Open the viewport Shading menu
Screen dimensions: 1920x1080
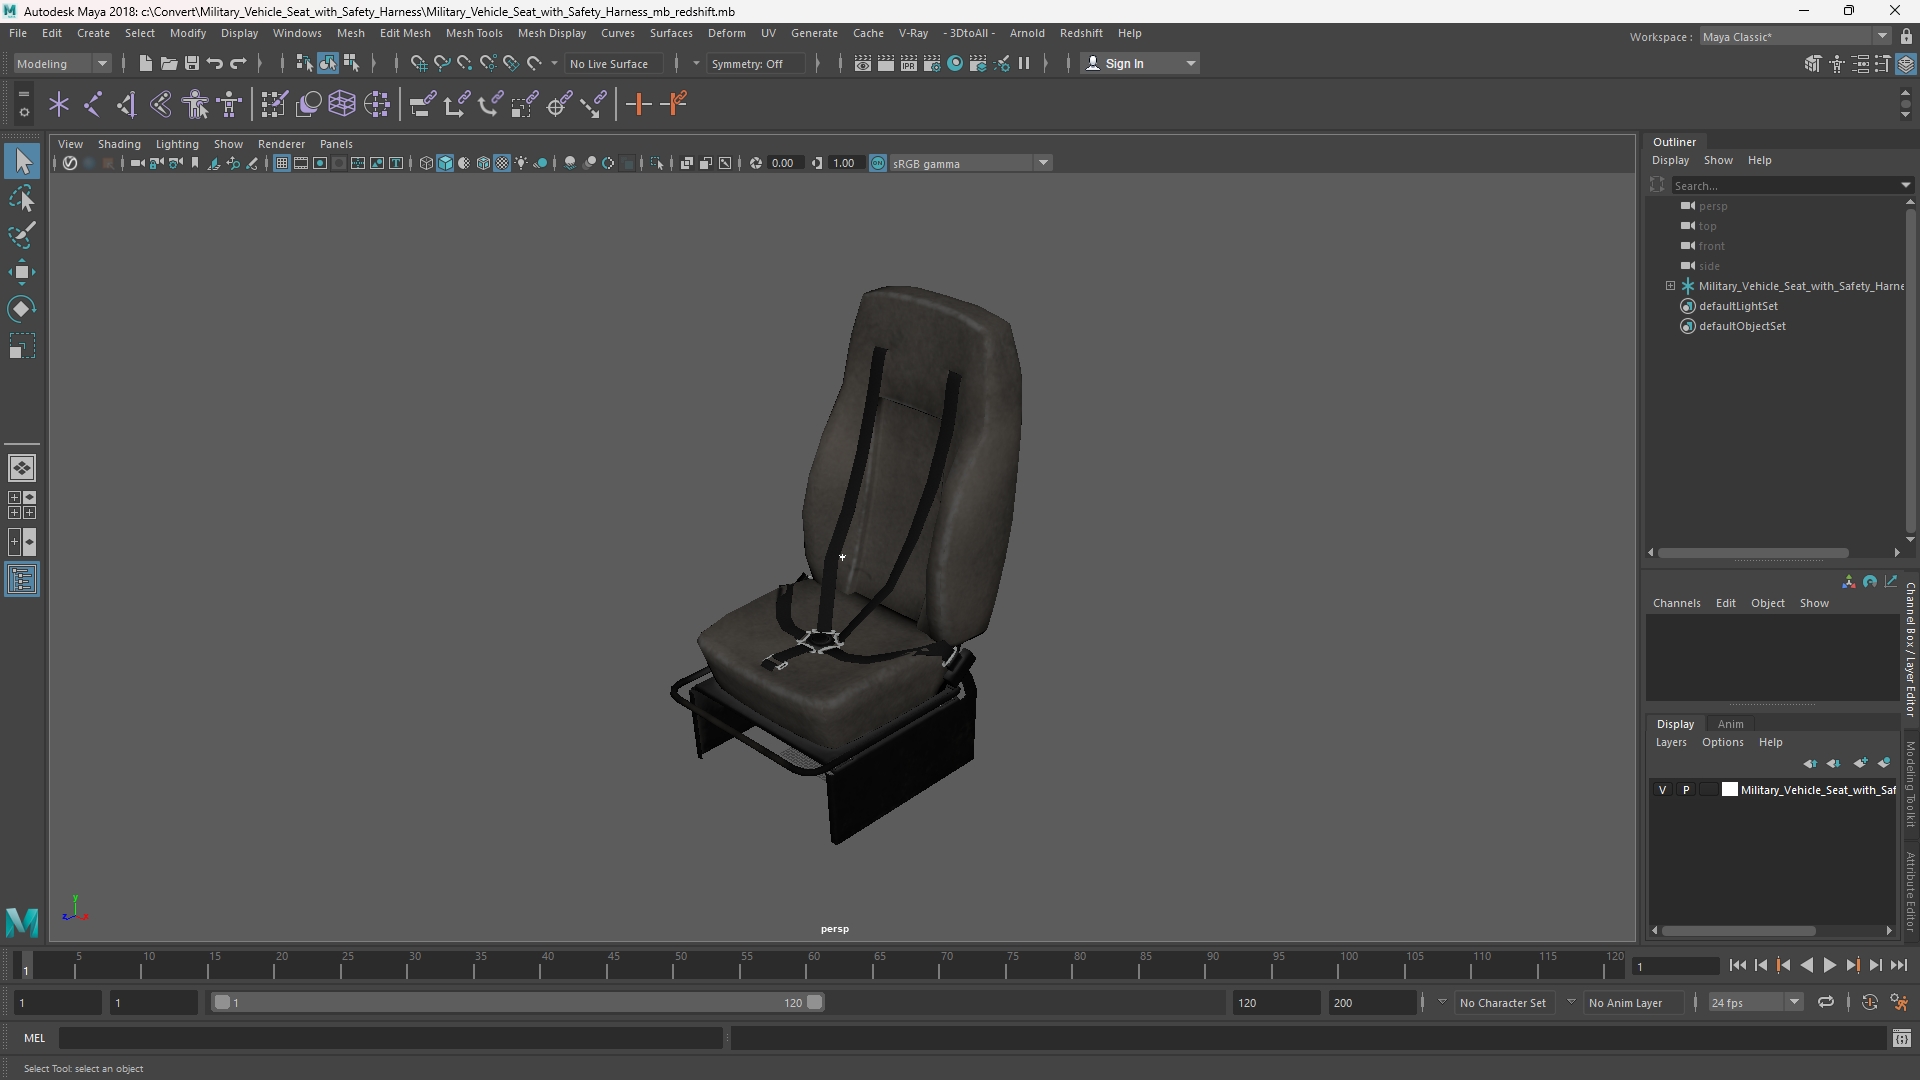click(x=119, y=144)
